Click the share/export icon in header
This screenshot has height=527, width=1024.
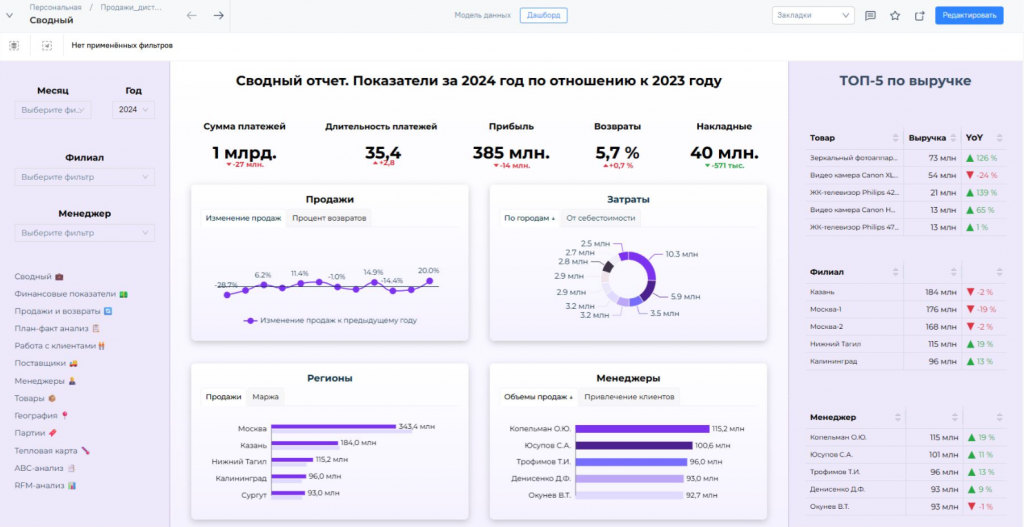click(x=920, y=16)
